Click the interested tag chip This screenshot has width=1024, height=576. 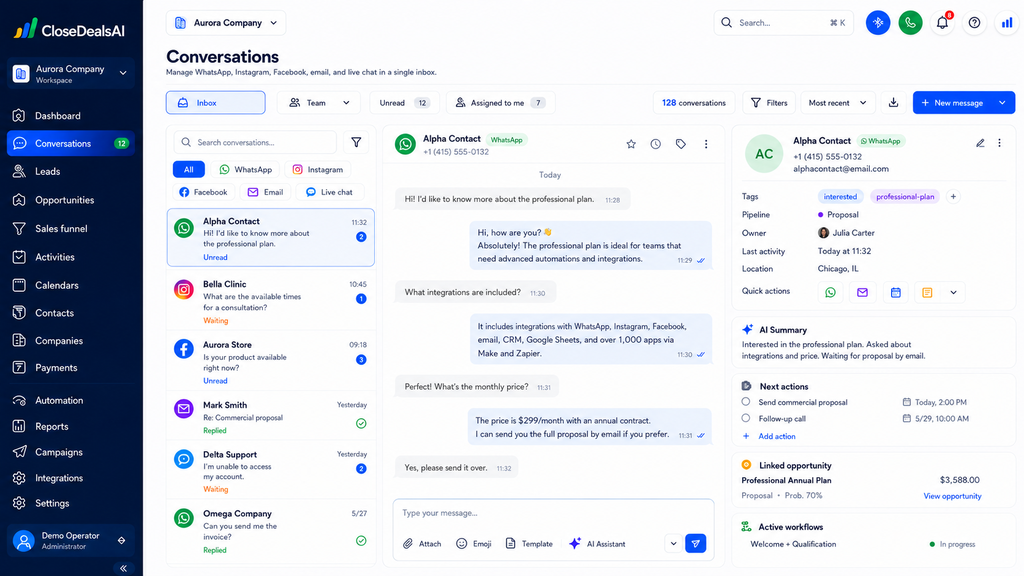tap(840, 197)
